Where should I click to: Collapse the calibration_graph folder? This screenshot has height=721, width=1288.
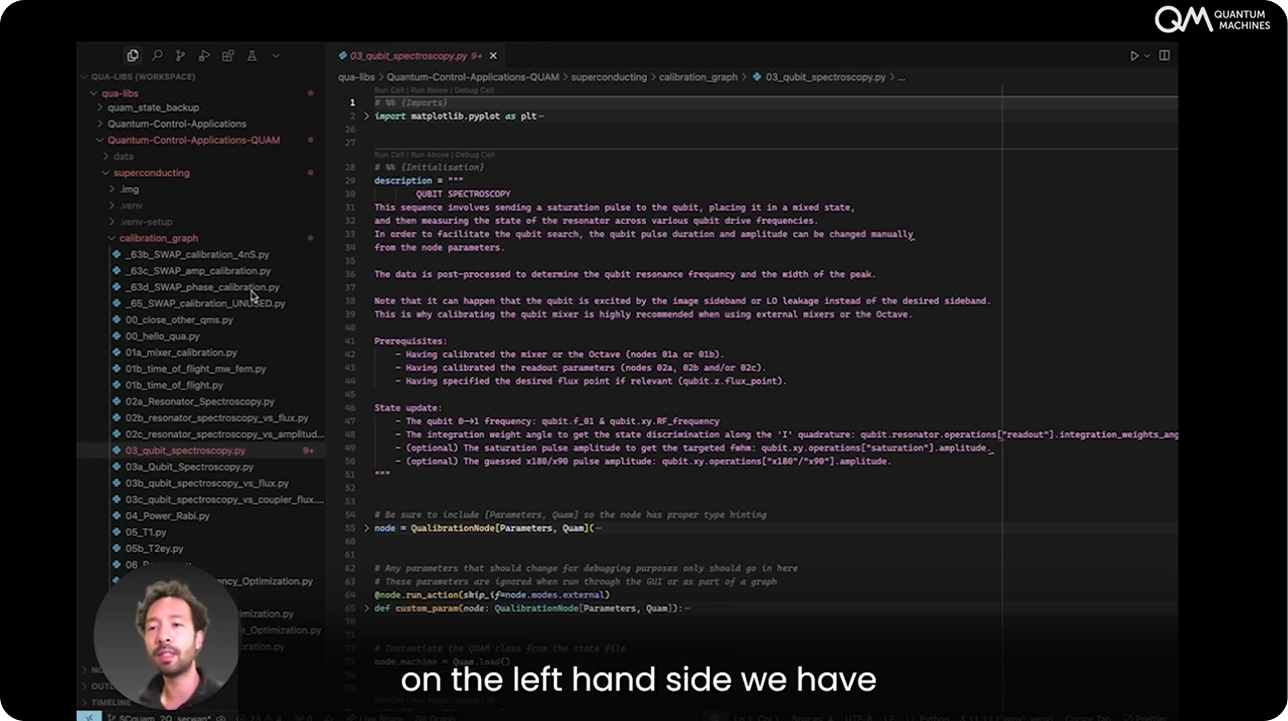click(x=158, y=238)
